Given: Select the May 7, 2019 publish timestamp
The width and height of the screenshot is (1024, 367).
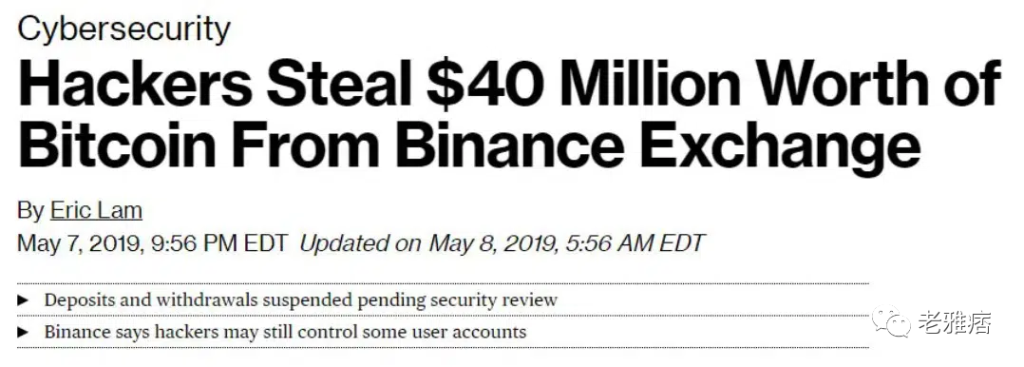Looking at the screenshot, I should 152,243.
